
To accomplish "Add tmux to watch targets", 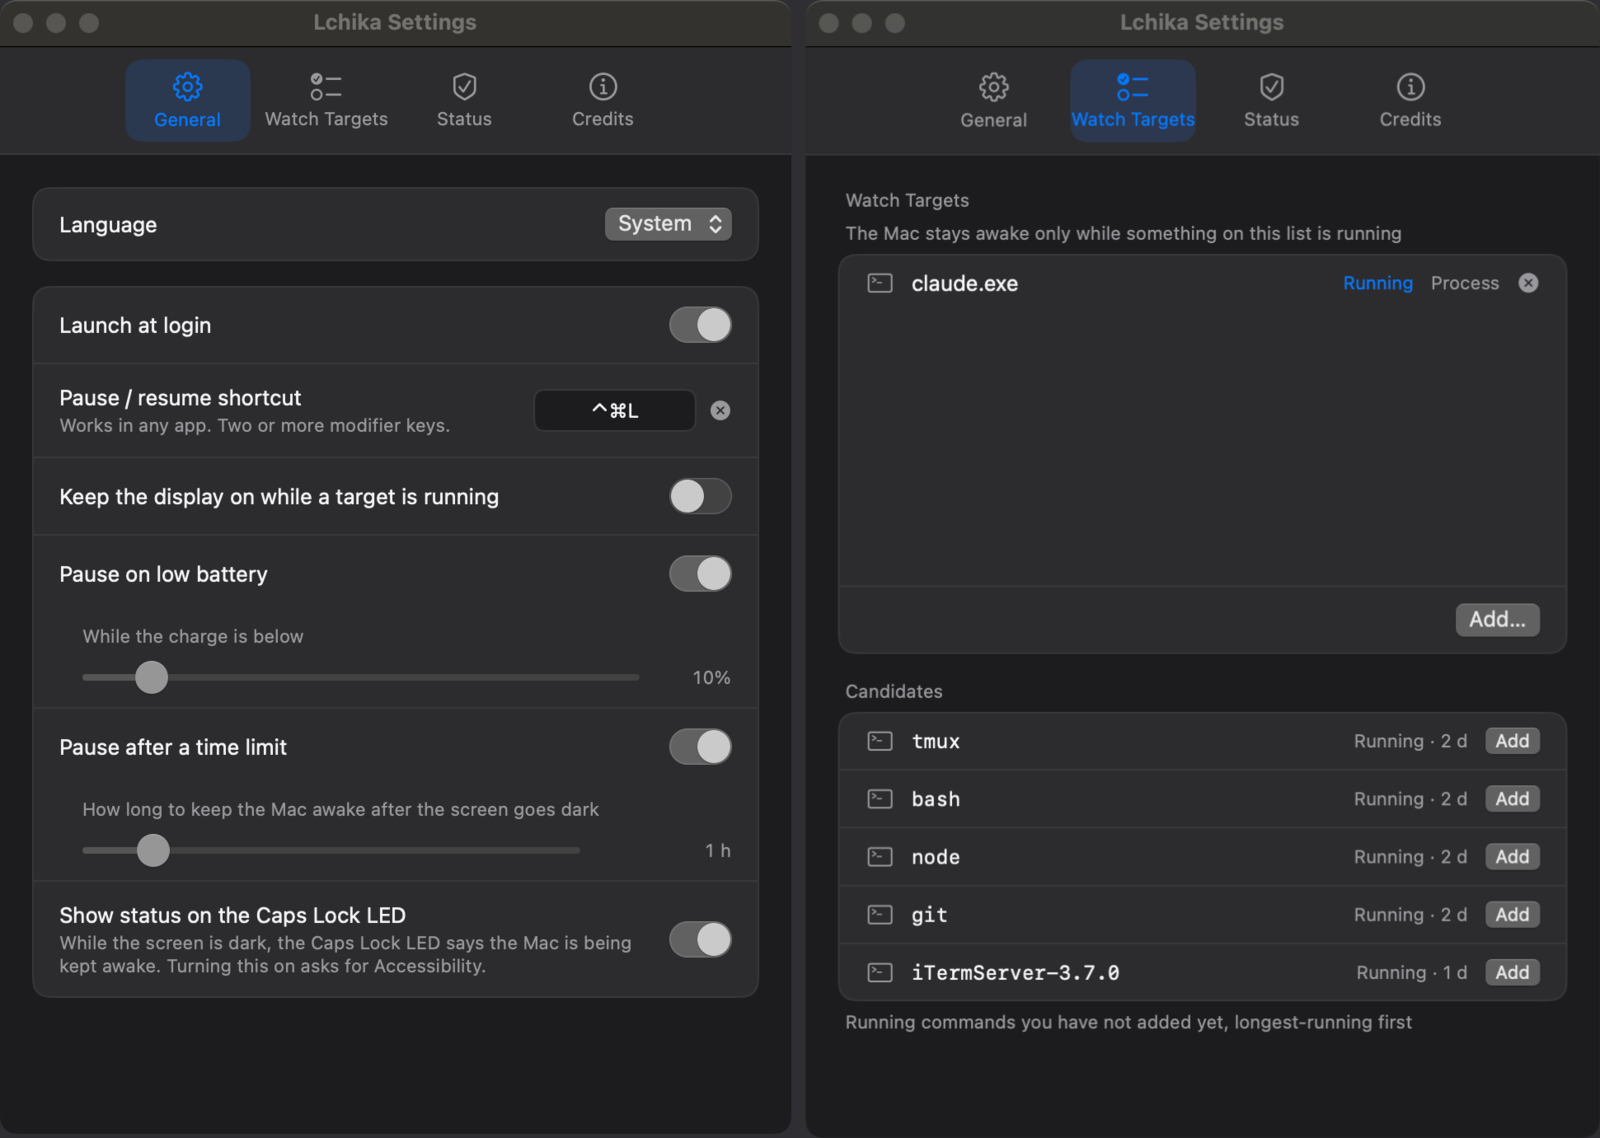I will click(1512, 741).
